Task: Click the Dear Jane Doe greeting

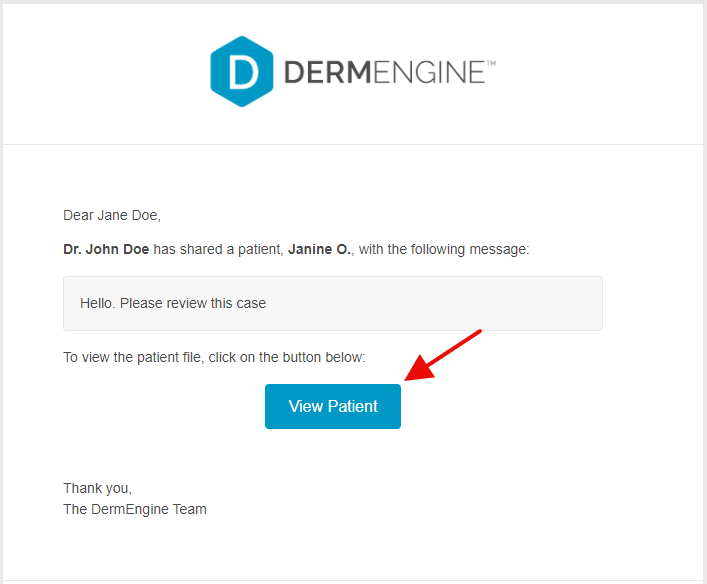Action: [112, 216]
